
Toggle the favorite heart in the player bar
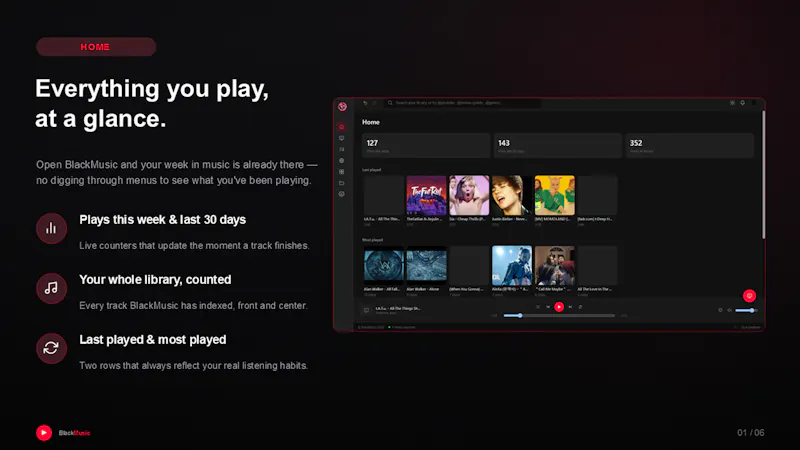tap(720, 310)
